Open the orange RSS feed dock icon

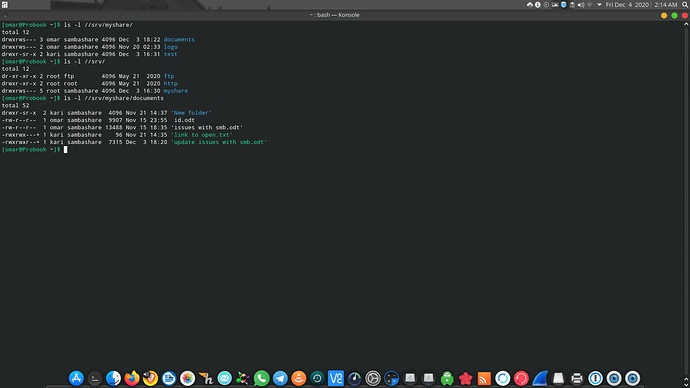[484, 378]
